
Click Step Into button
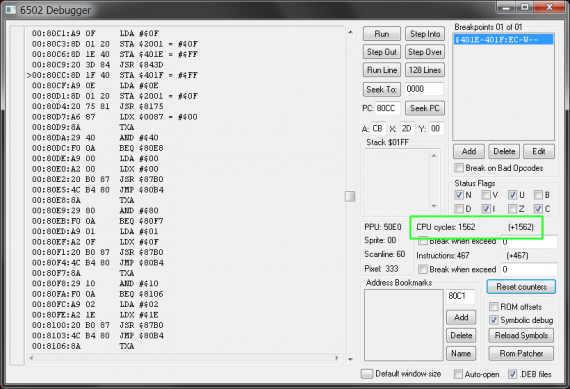pos(425,34)
